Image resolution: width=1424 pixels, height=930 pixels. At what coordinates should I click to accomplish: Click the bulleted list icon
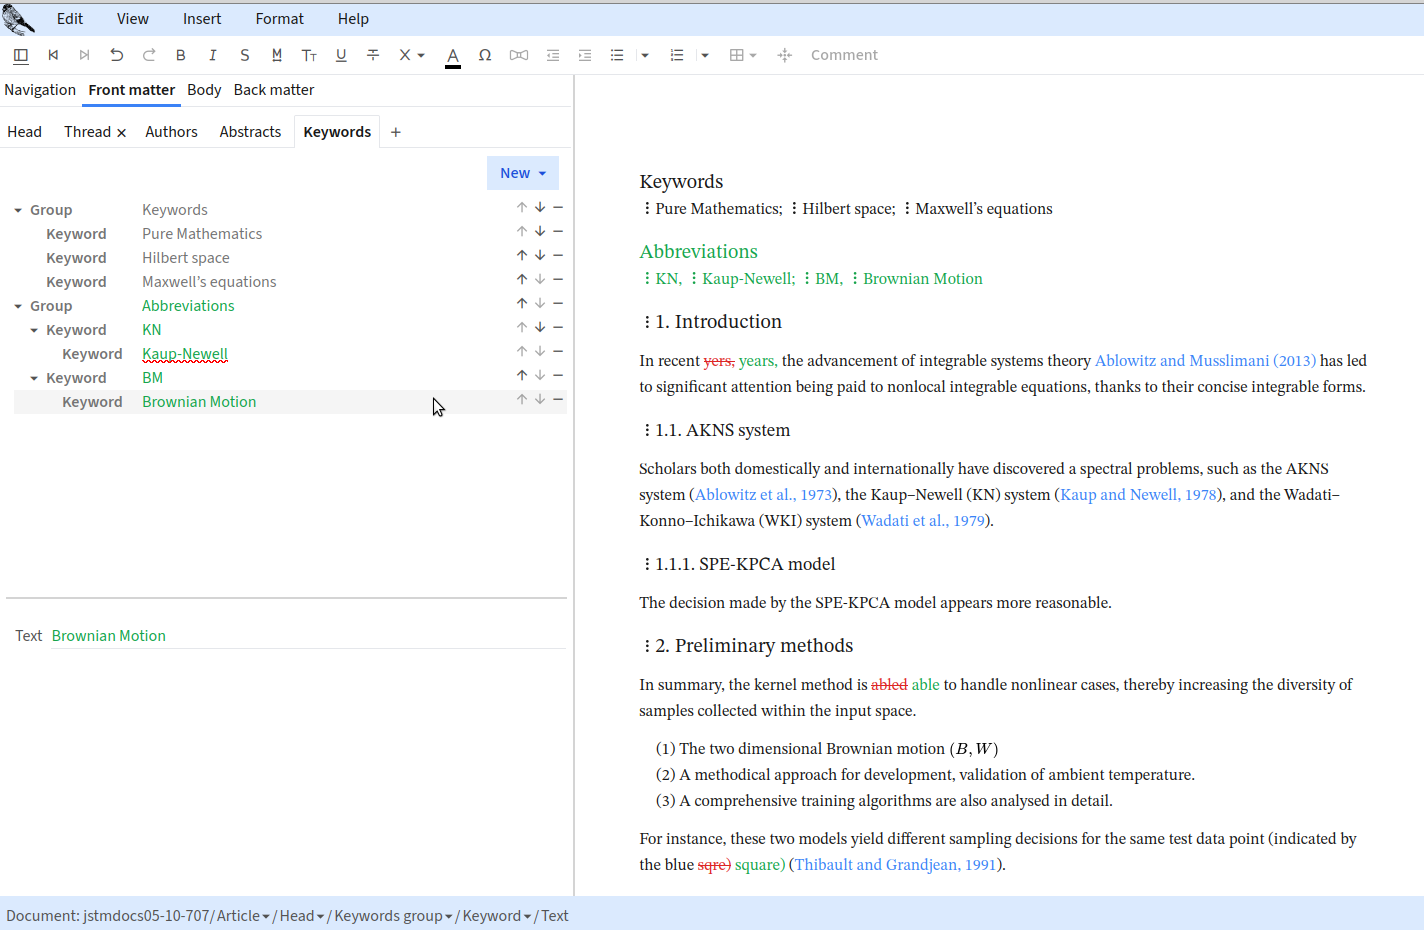pyautogui.click(x=617, y=55)
